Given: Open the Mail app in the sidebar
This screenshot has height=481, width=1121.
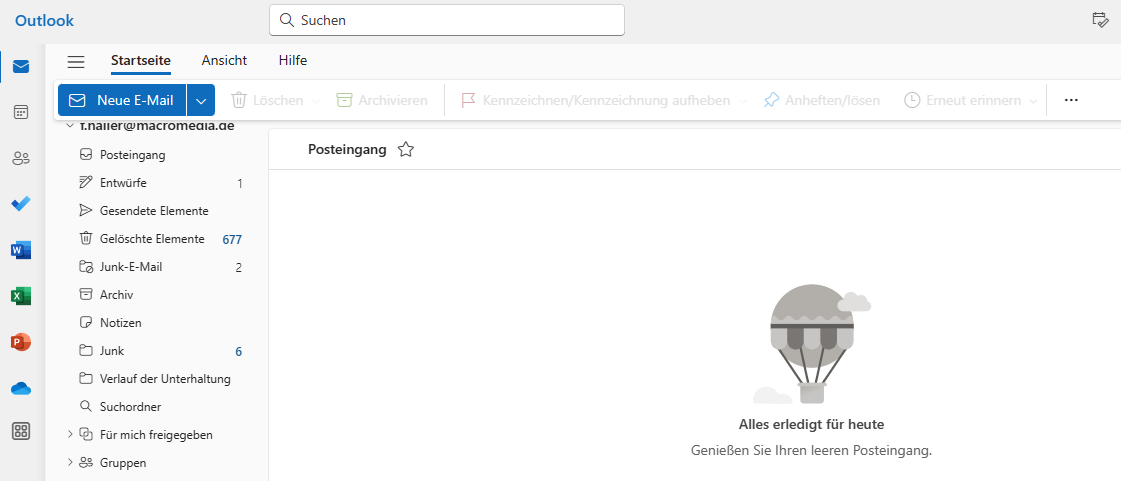Looking at the screenshot, I should [21, 66].
